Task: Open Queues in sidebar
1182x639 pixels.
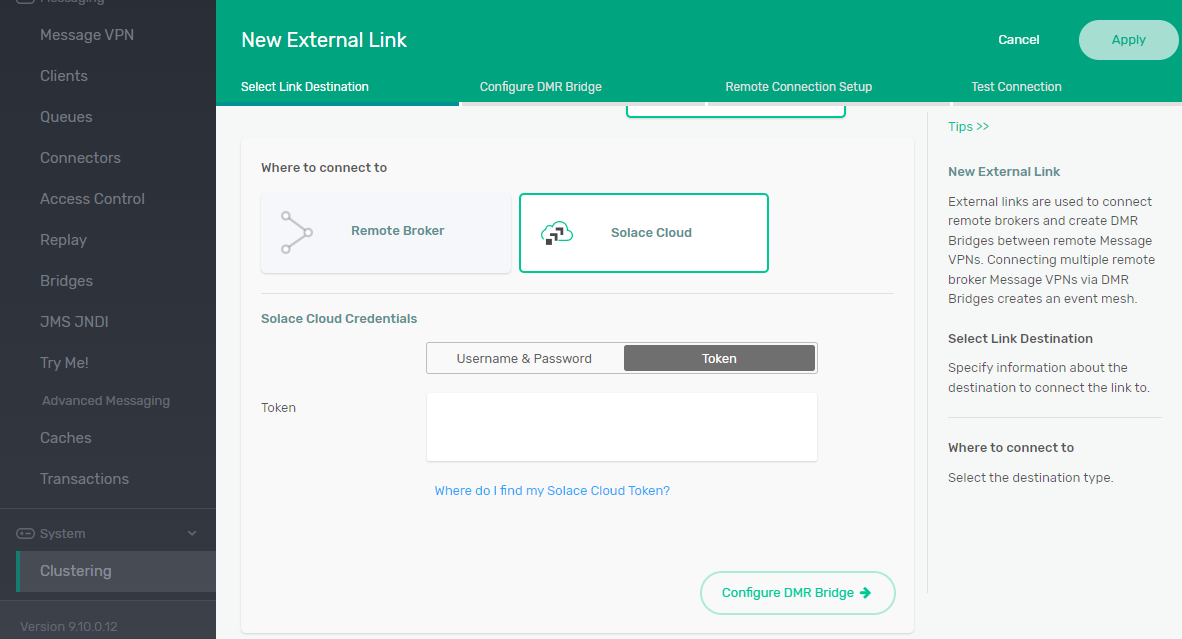Action: [66, 117]
